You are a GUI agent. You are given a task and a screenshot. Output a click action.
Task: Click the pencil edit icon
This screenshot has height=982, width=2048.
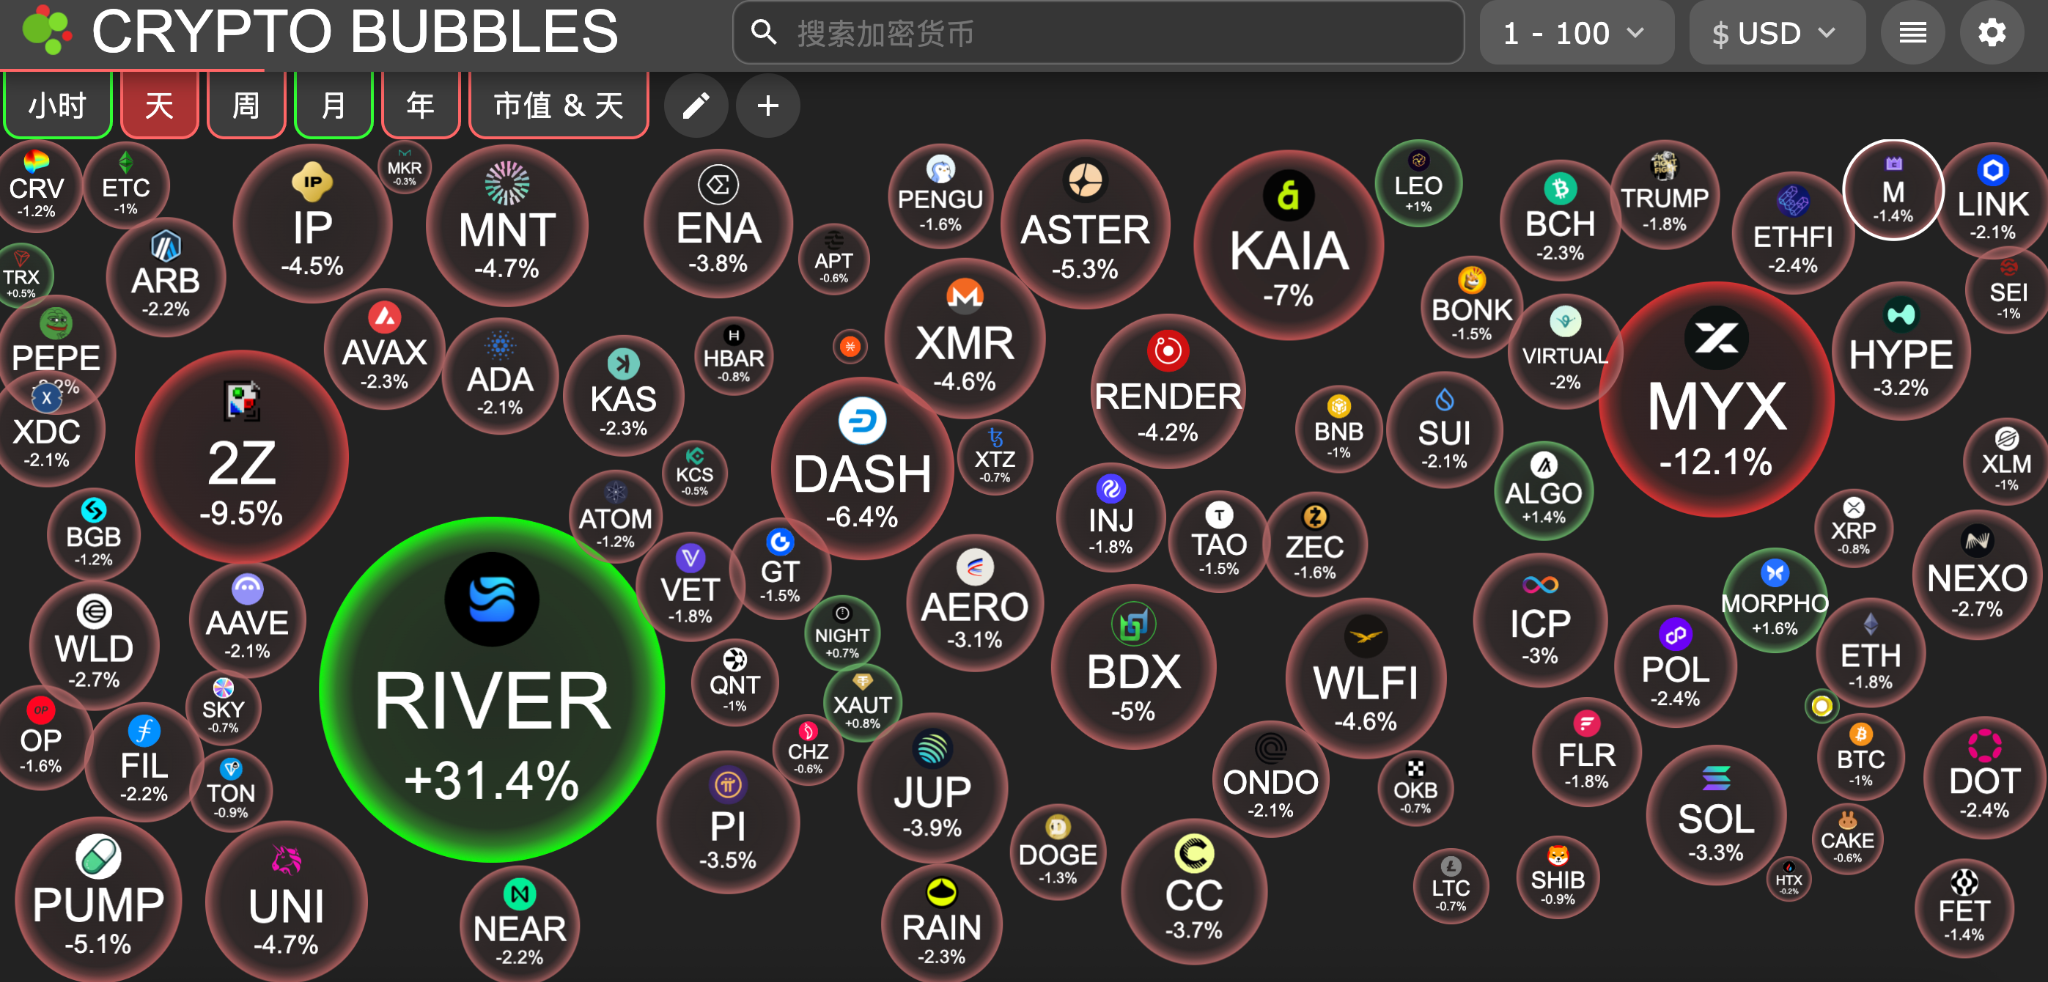point(696,105)
